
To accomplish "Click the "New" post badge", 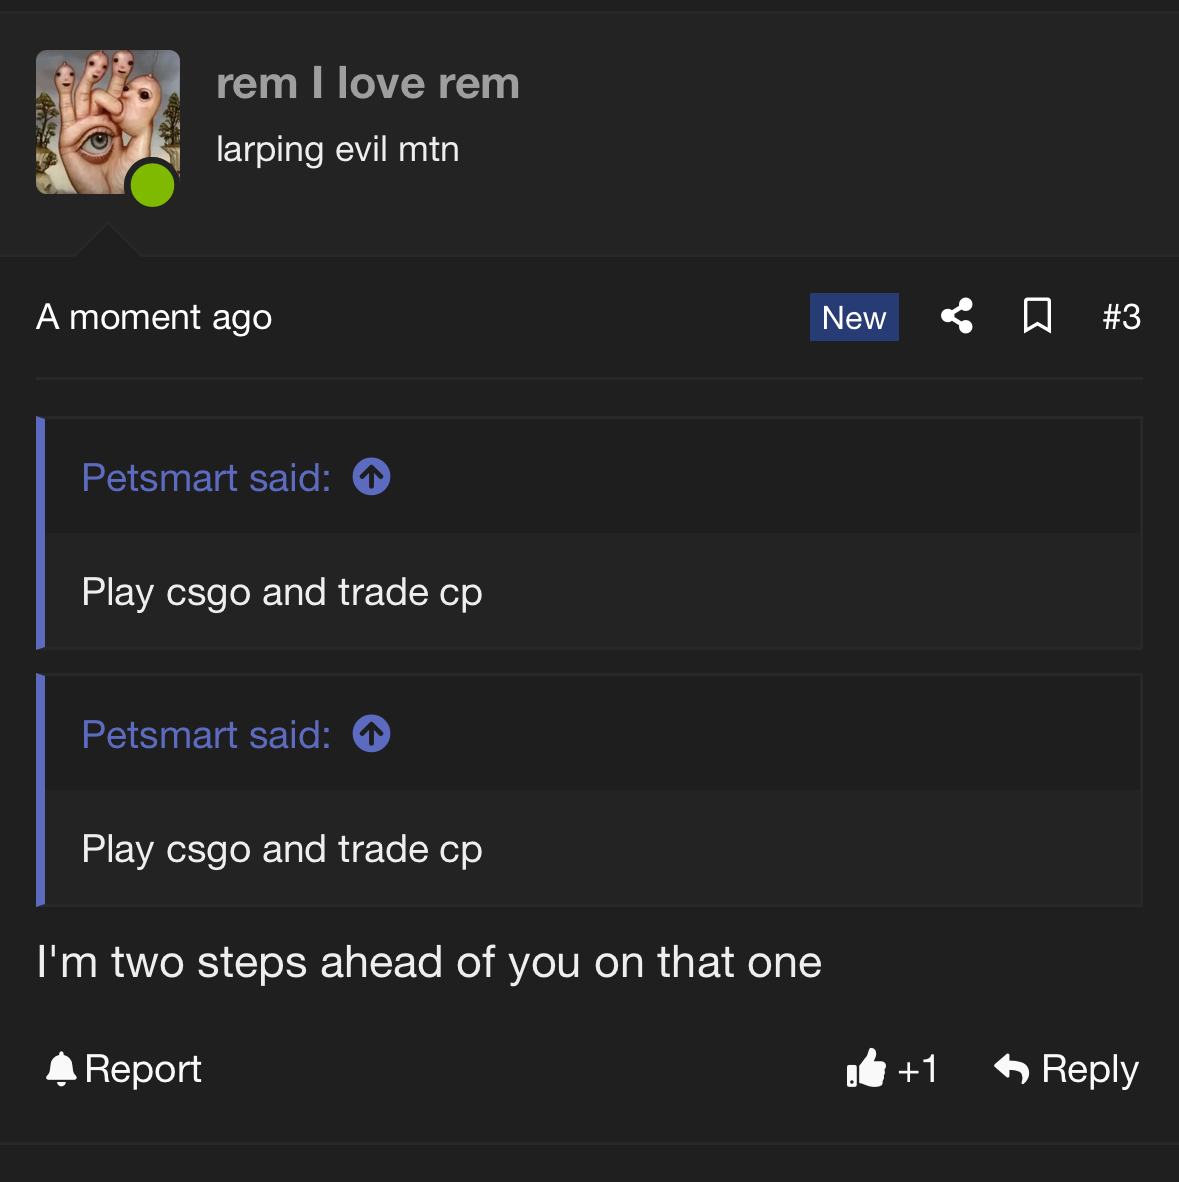I will click(x=854, y=318).
